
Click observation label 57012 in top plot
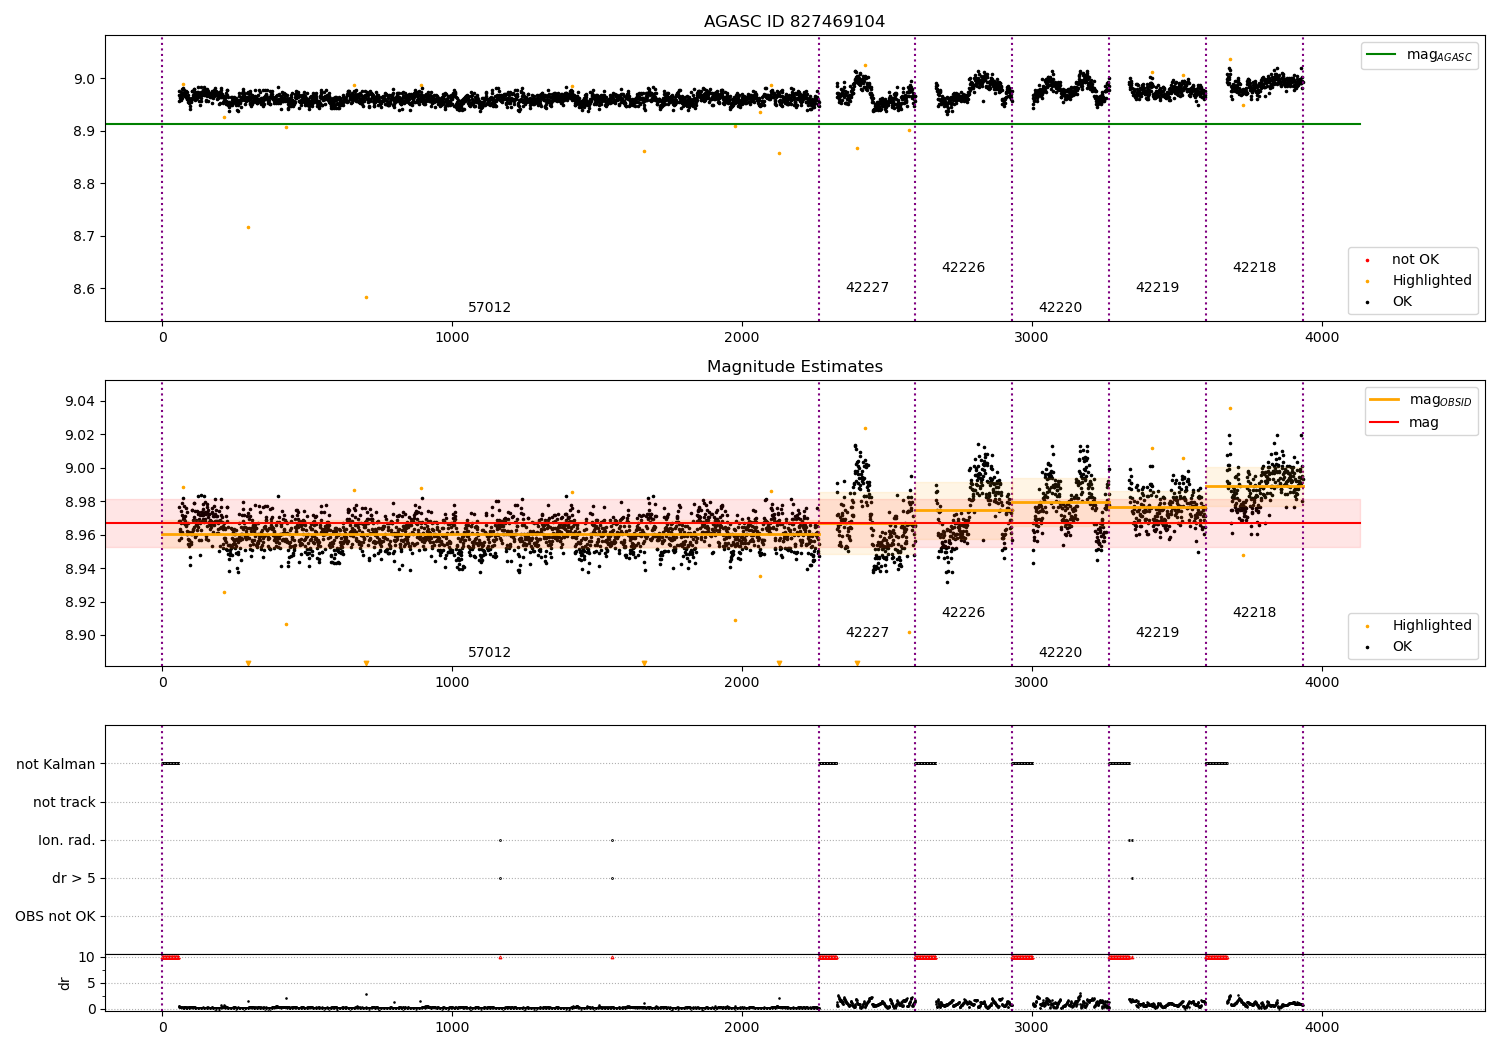tap(489, 308)
